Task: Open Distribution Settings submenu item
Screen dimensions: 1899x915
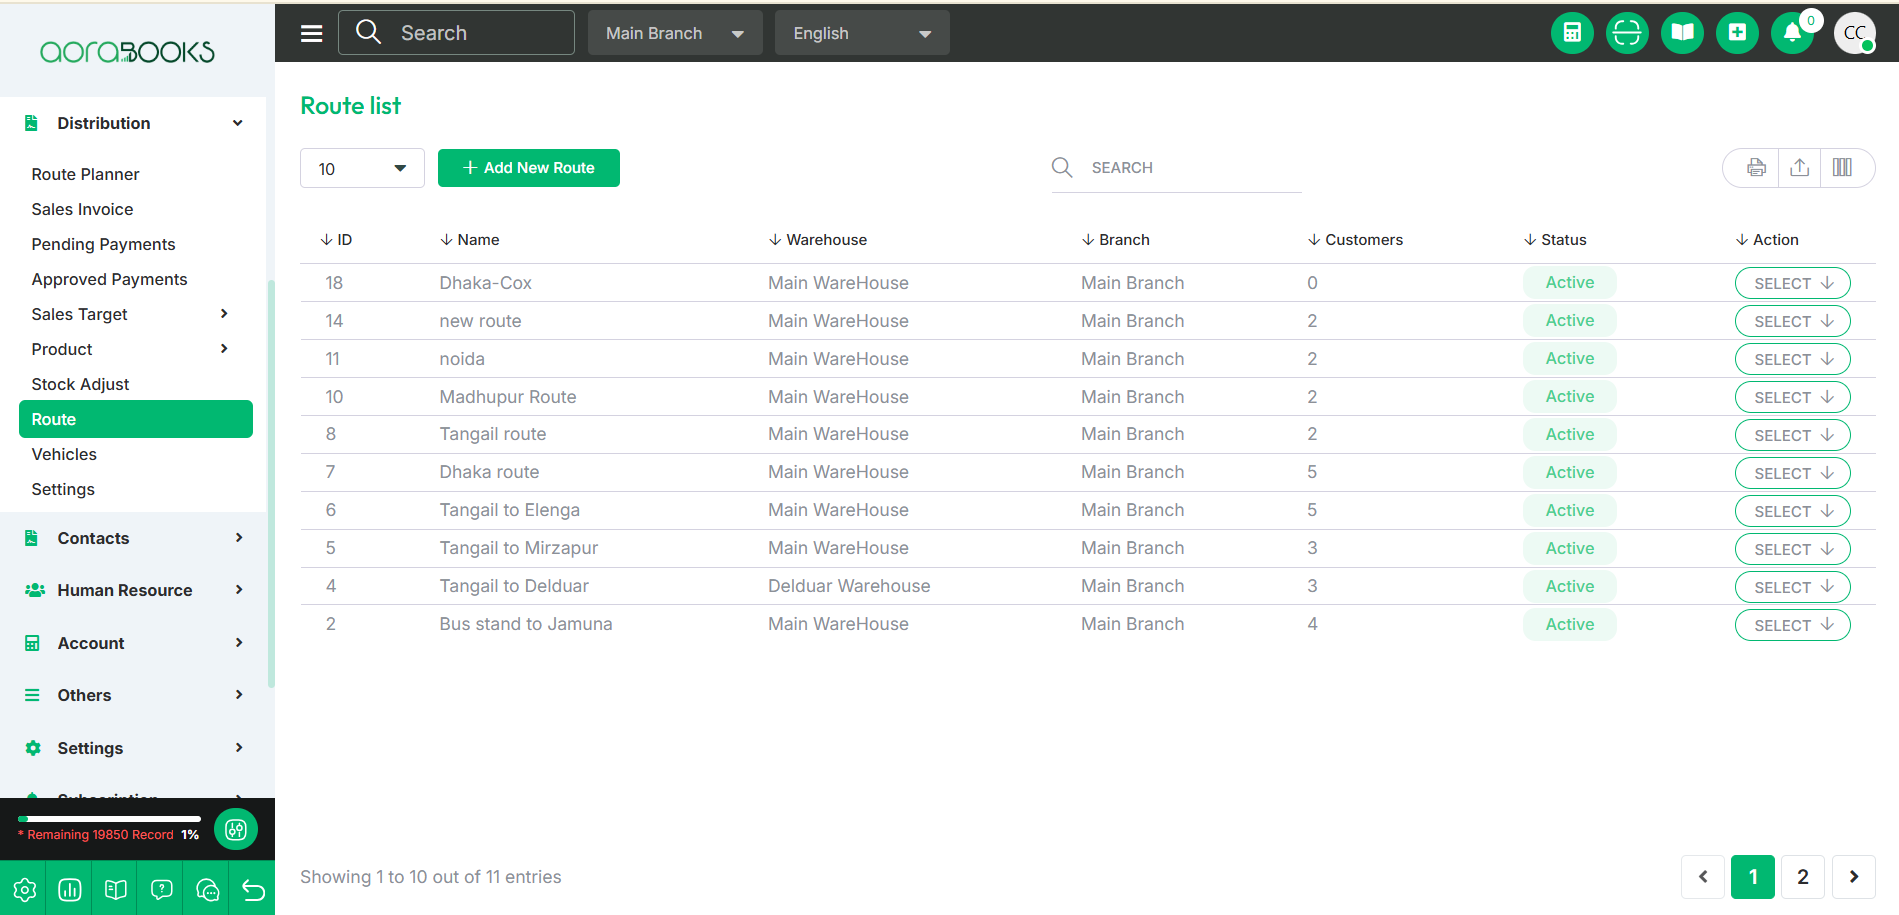Action: coord(63,489)
